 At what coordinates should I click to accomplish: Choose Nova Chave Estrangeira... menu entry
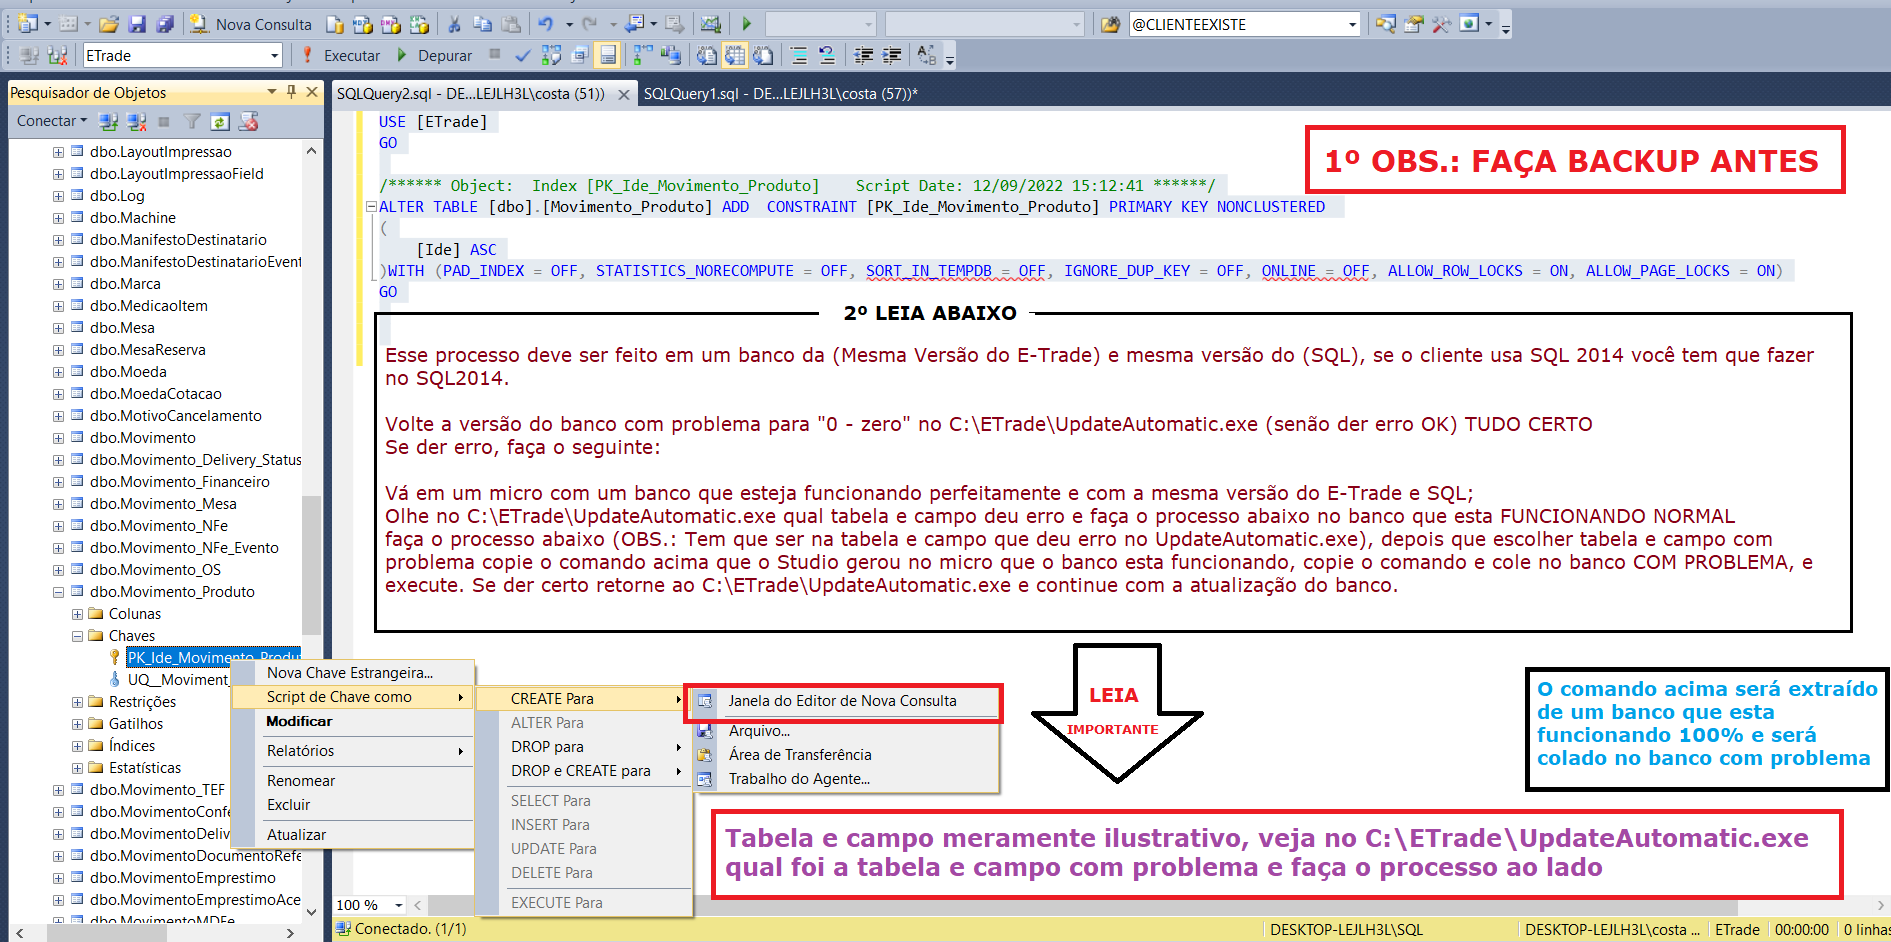click(352, 673)
